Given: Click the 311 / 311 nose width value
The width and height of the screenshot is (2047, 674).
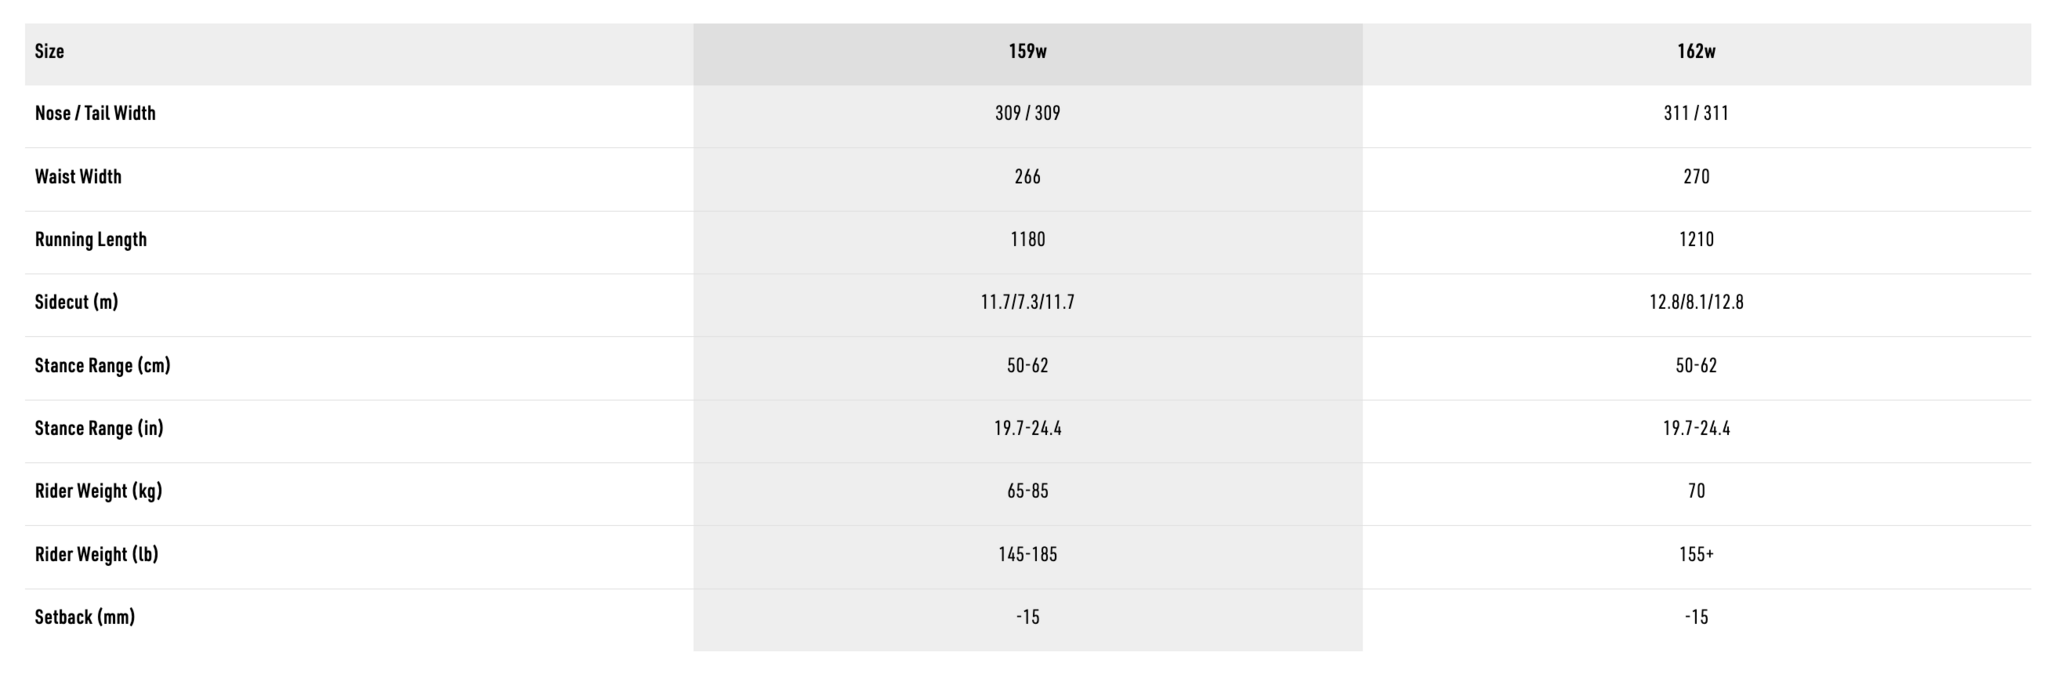Looking at the screenshot, I should coord(1696,114).
